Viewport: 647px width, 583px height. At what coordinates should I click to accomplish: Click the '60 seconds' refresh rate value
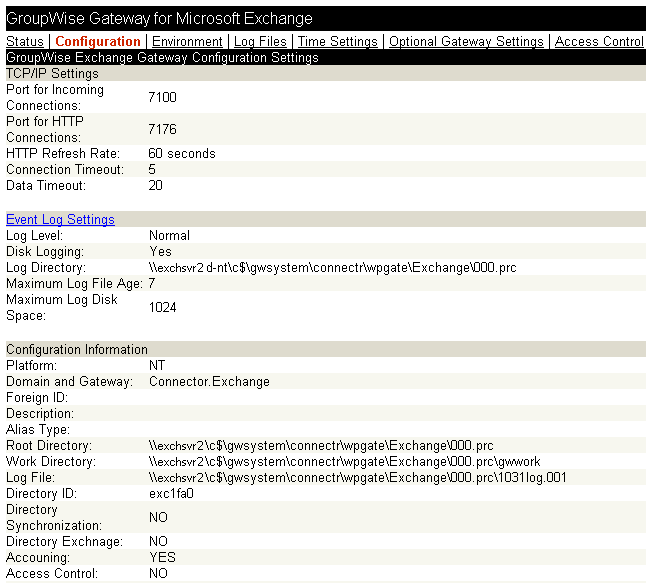(x=182, y=153)
